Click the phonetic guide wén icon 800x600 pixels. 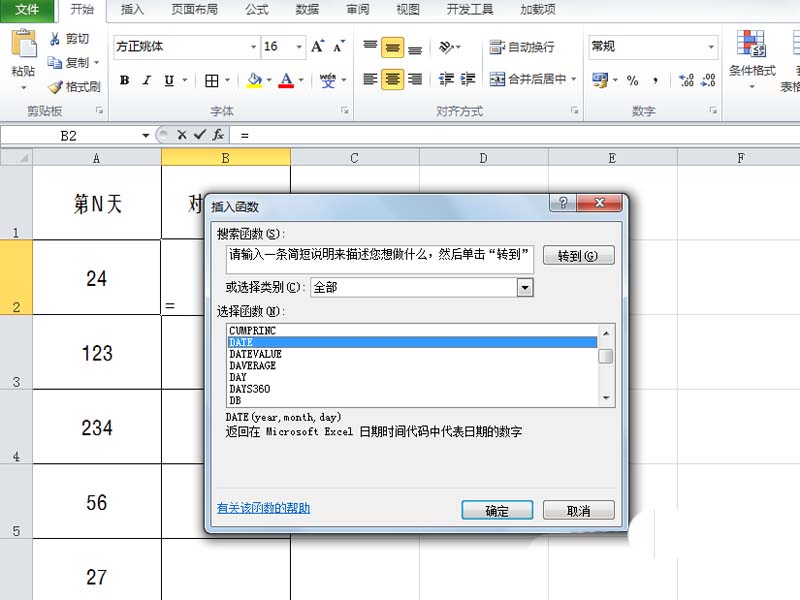click(x=328, y=80)
